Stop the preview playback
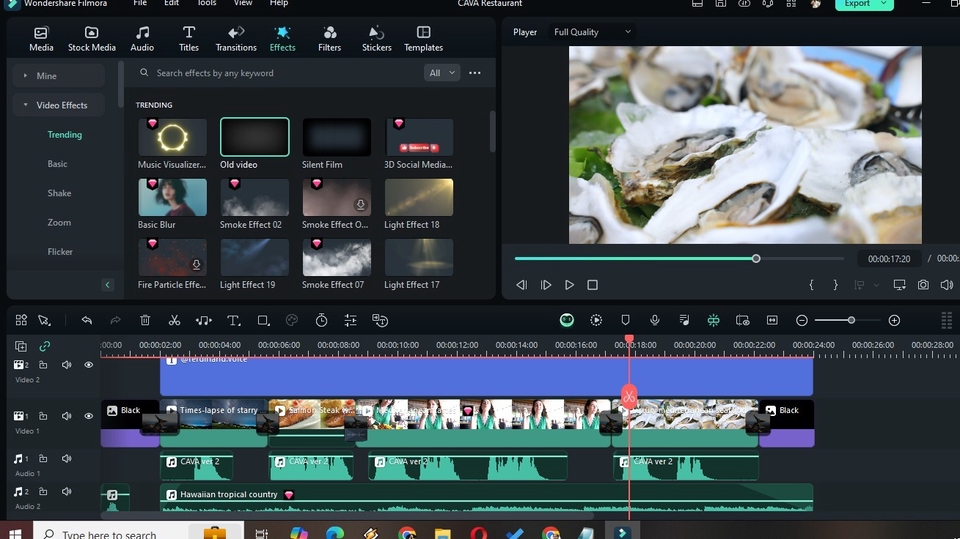Screen dimensions: 960x539 [x=592, y=285]
